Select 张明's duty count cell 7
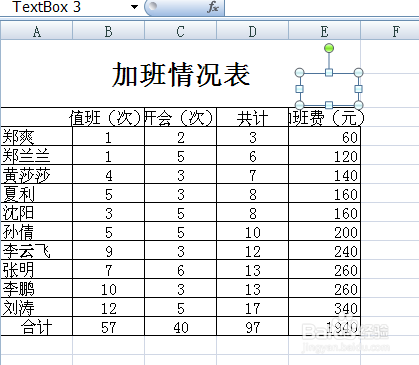The image size is (419, 365). point(108,269)
